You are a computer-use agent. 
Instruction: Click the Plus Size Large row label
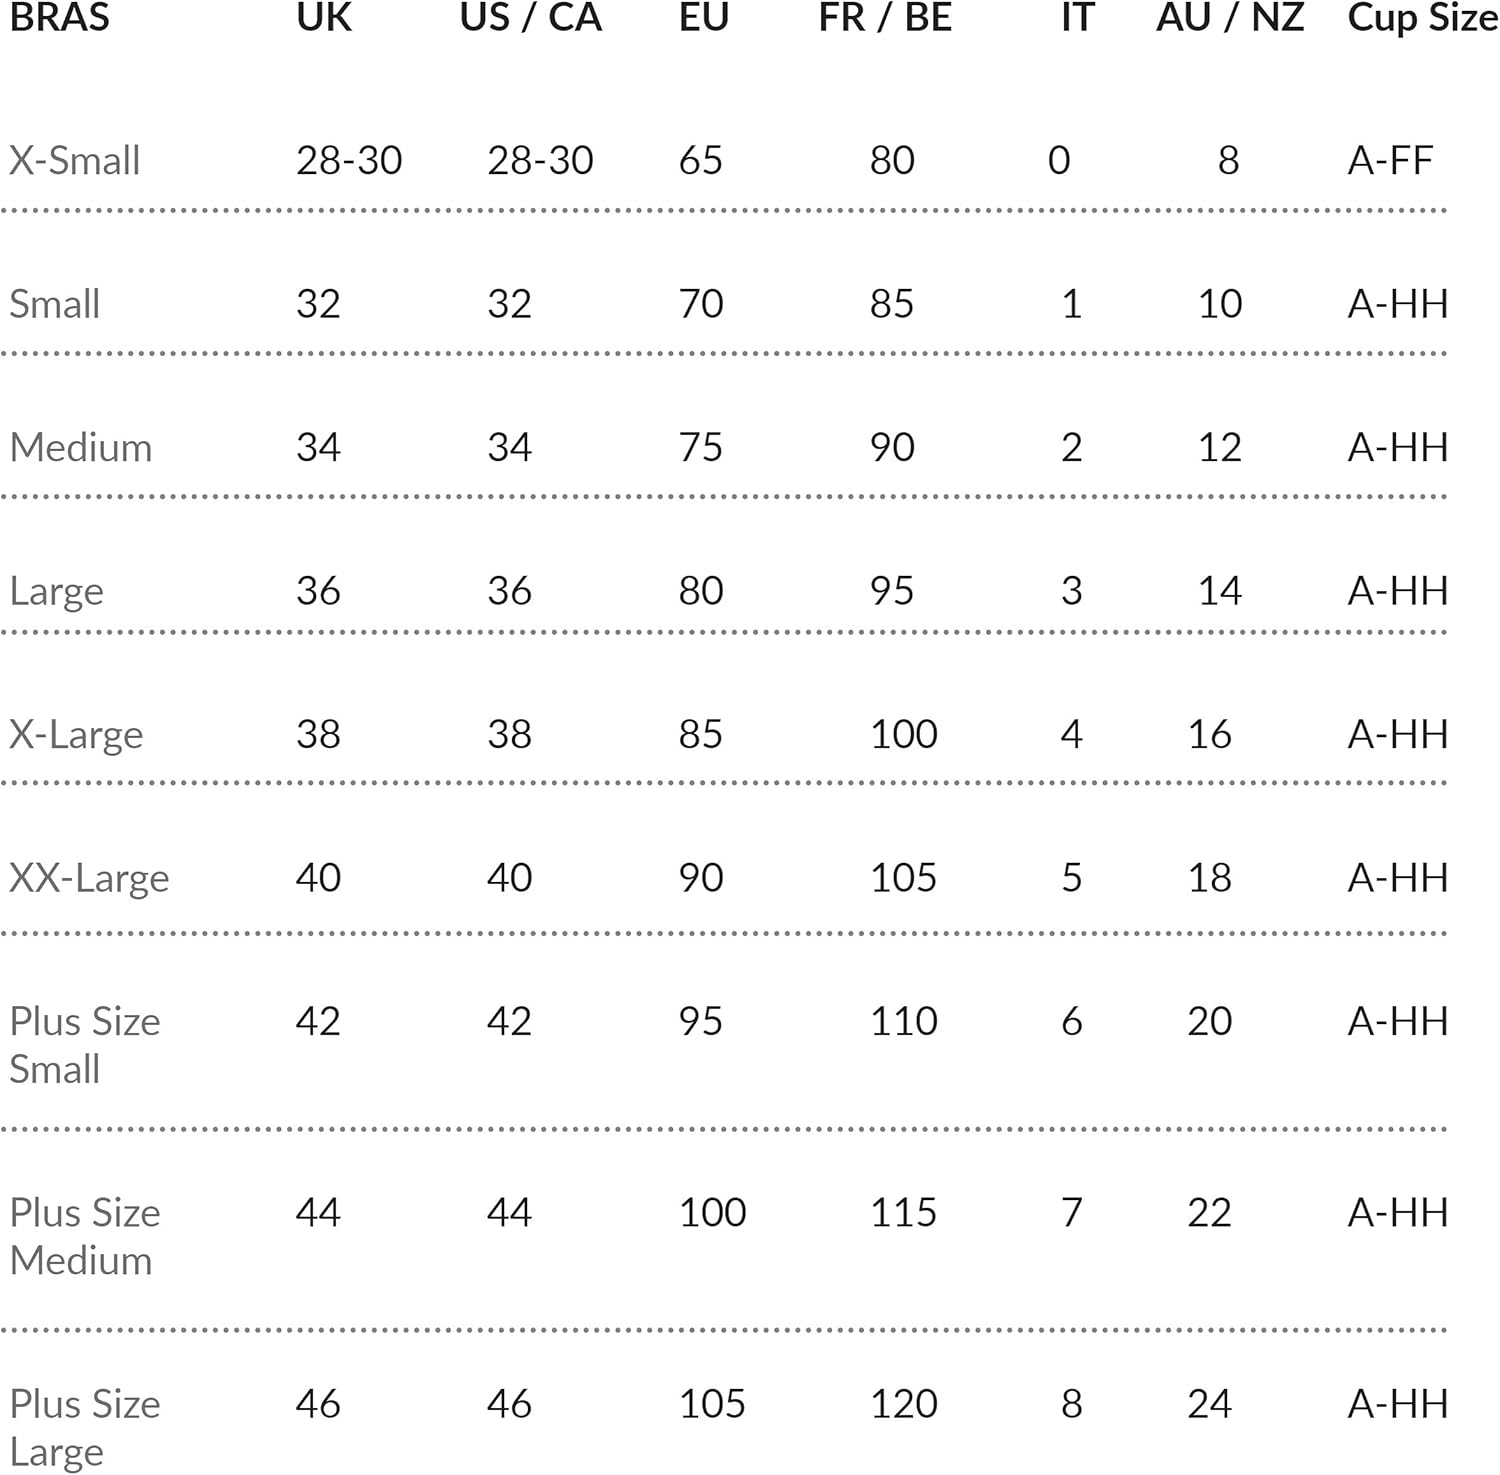click(85, 1427)
